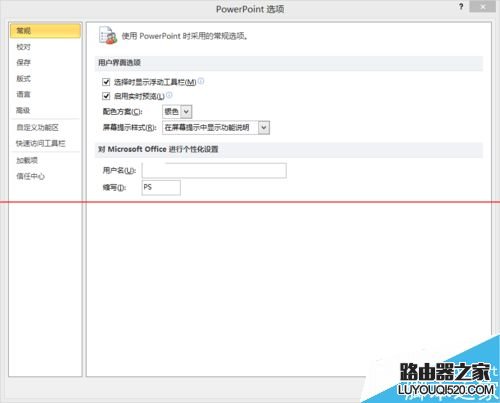Close the PowerPoint 选项 dialog
Image resolution: width=500 pixels, height=403 pixels.
point(482,7)
